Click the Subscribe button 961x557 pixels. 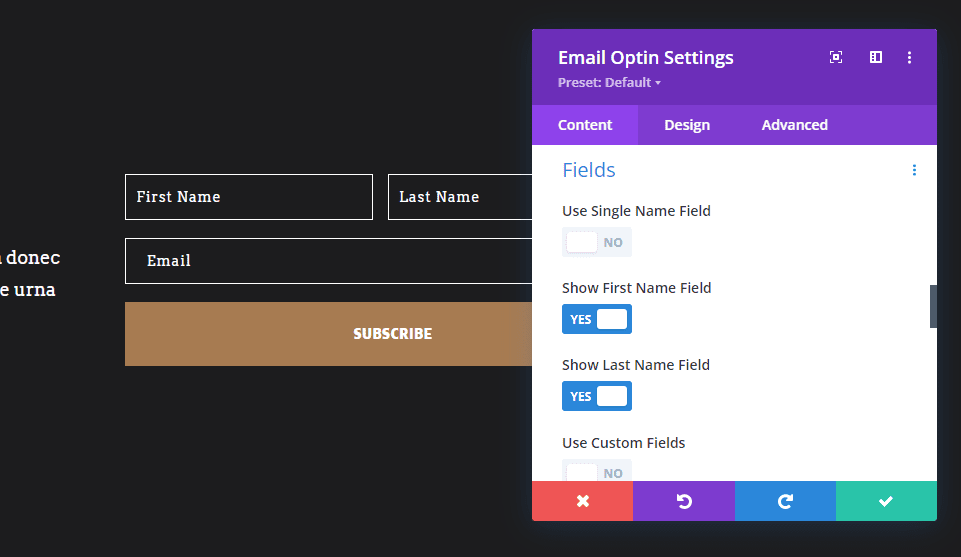tap(330, 334)
